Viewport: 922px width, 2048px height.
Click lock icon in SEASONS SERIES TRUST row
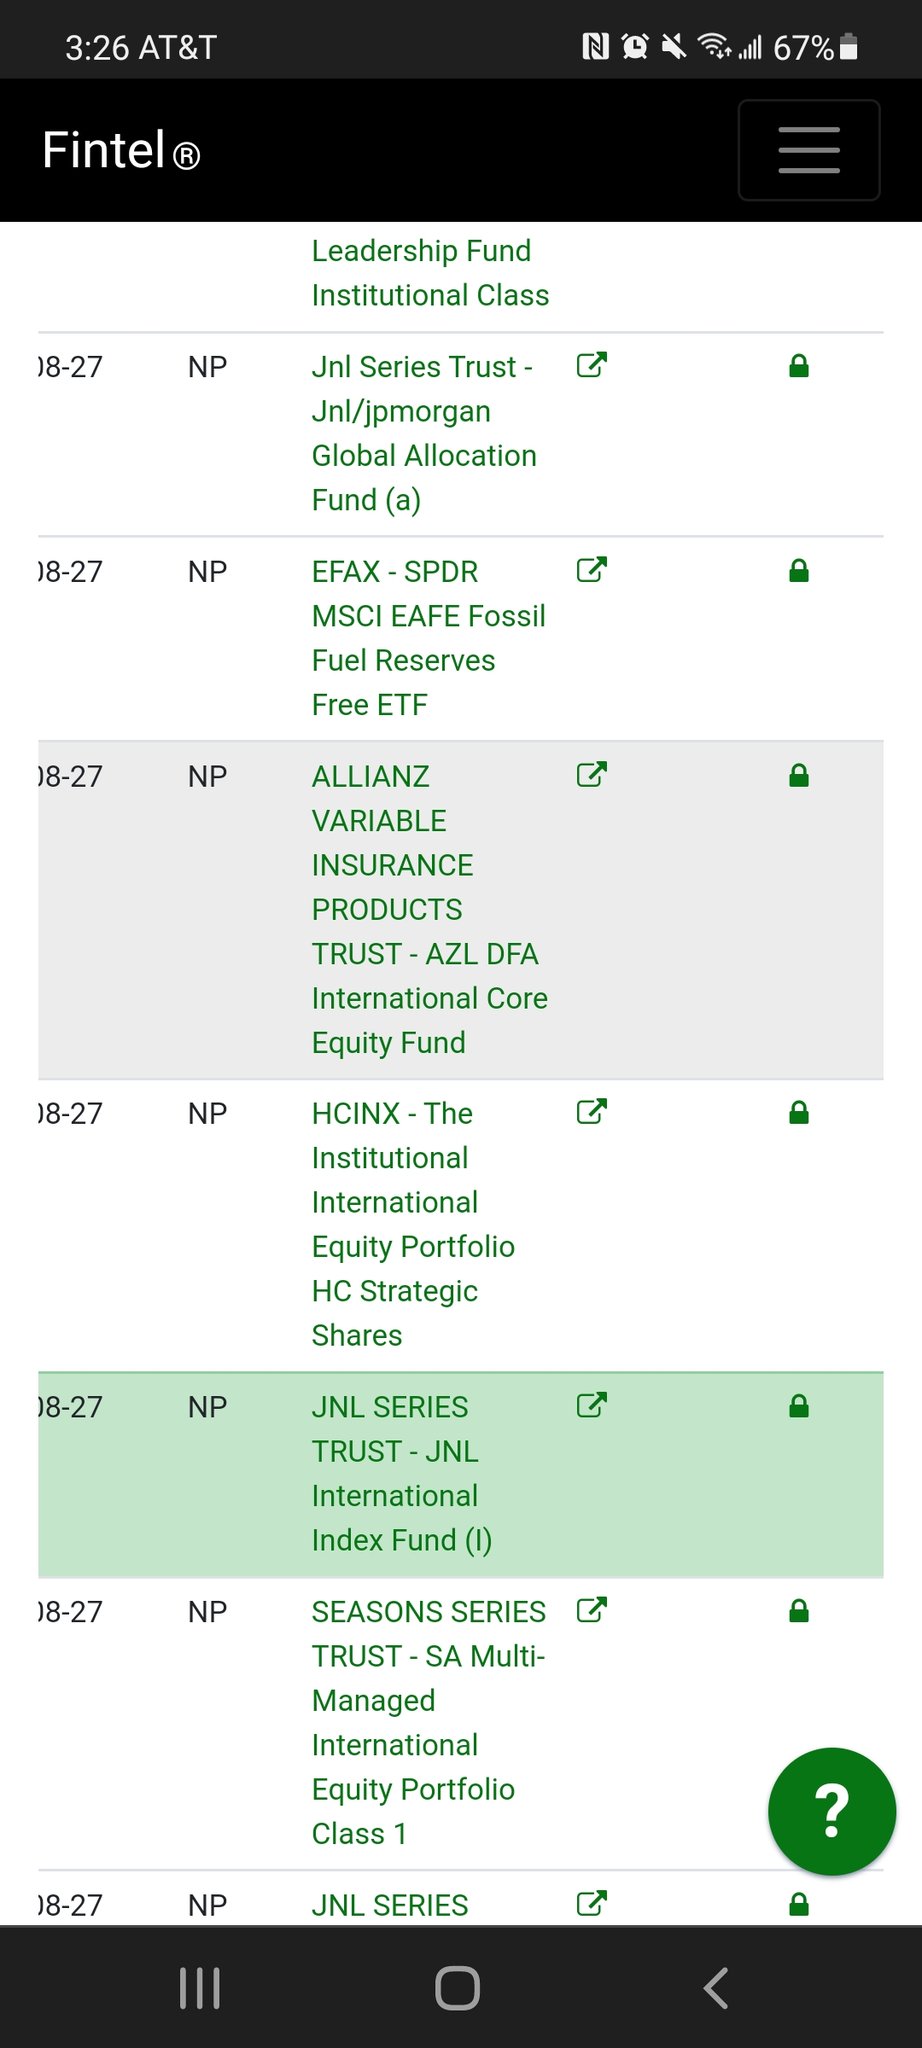pos(798,1610)
